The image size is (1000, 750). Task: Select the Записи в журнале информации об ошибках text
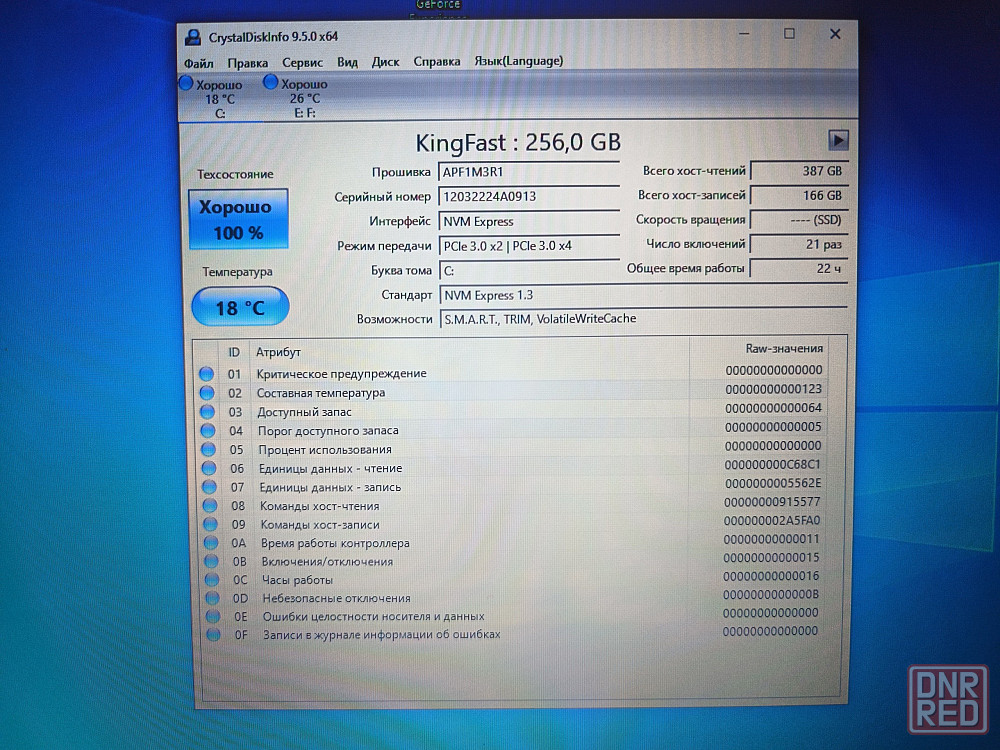tap(381, 635)
